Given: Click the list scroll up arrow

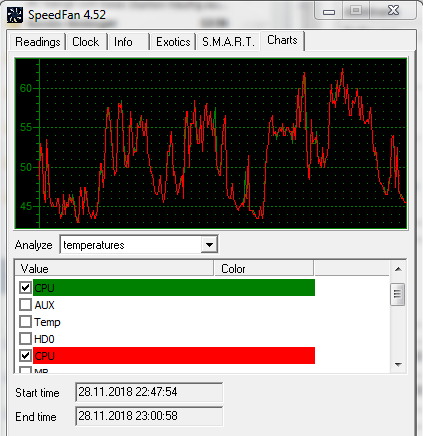Looking at the screenshot, I should pos(398,269).
